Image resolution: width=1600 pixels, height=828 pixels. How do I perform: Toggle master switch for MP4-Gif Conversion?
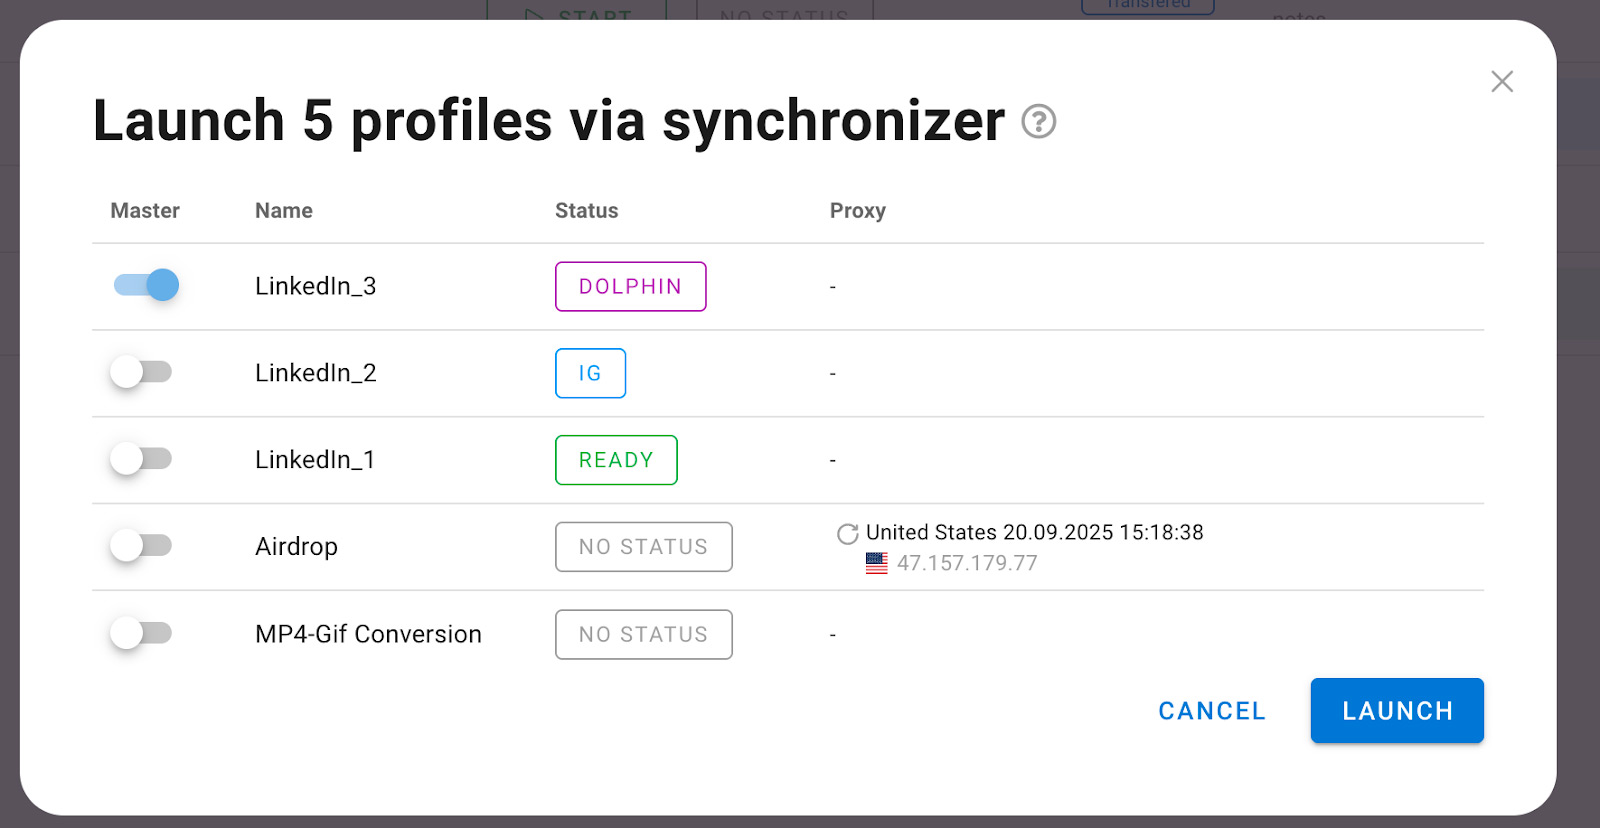[141, 633]
